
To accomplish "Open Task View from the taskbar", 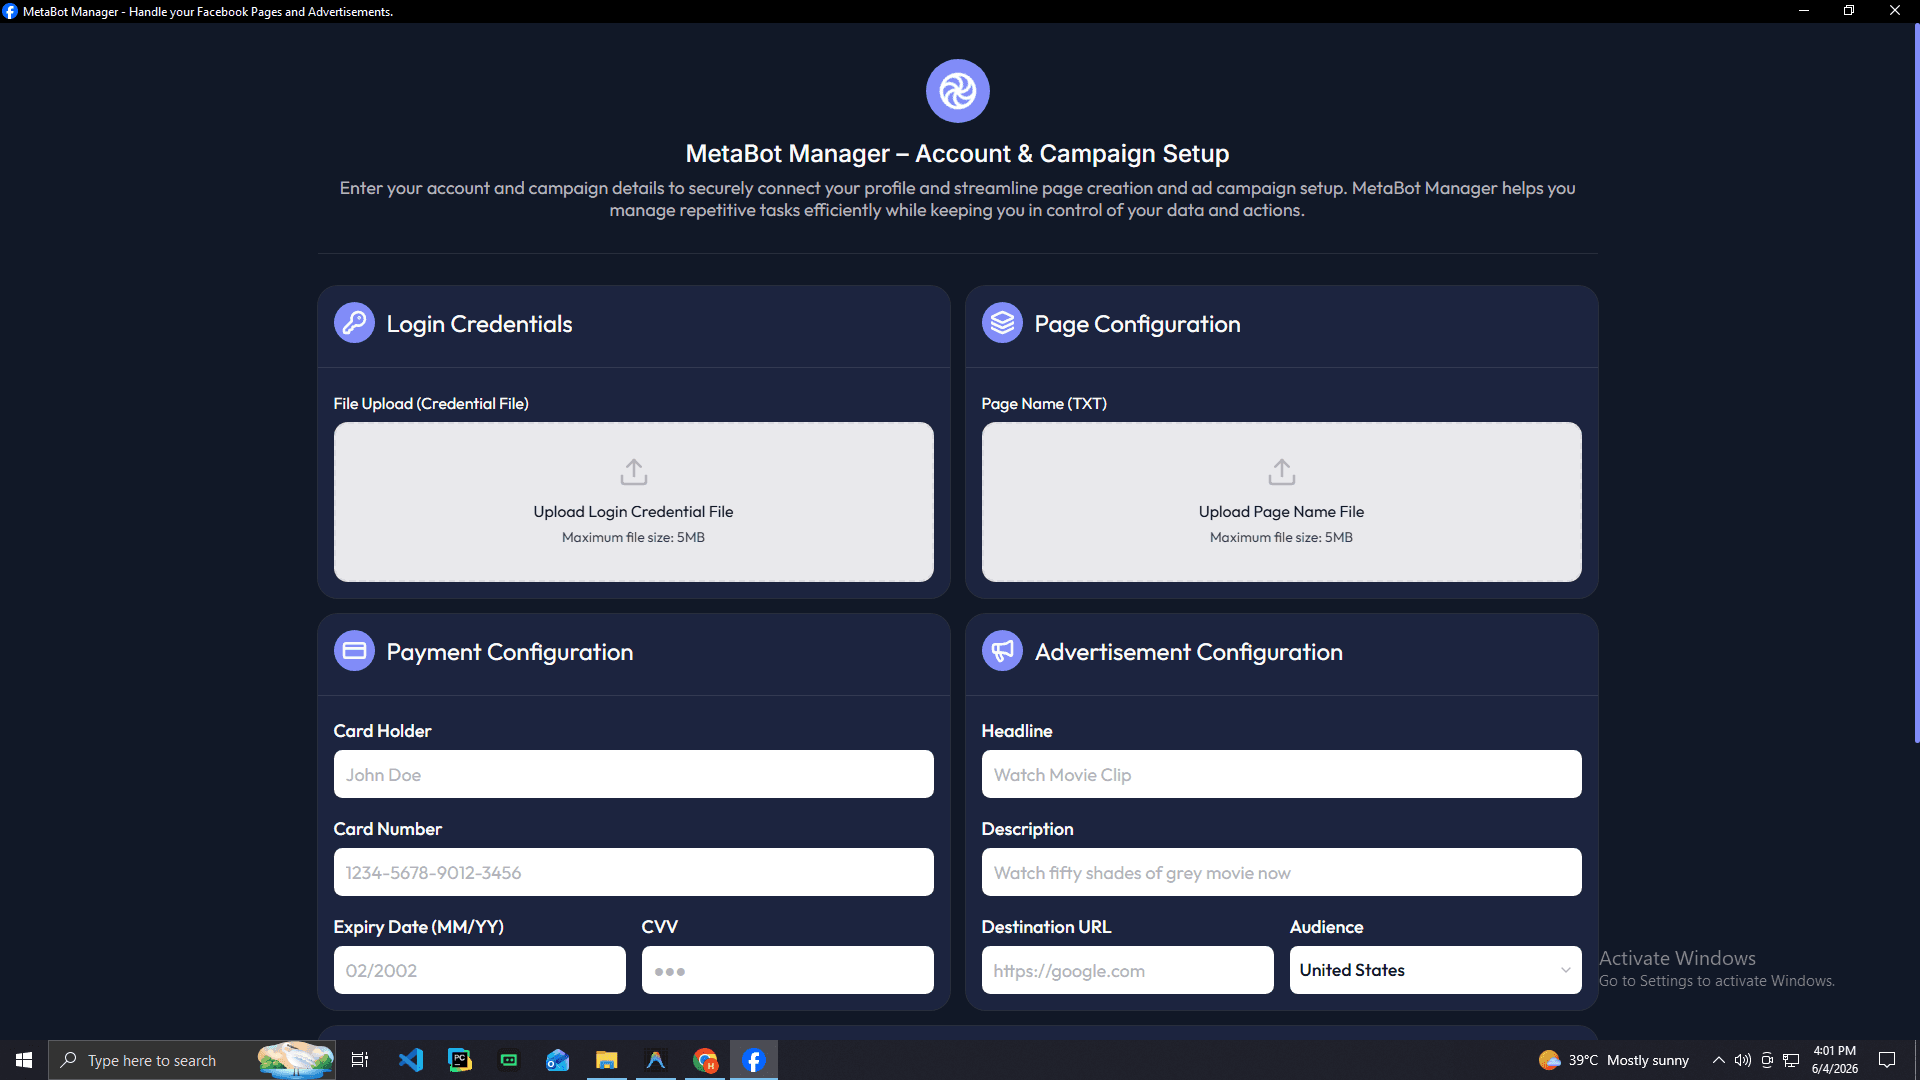I will 360,1060.
